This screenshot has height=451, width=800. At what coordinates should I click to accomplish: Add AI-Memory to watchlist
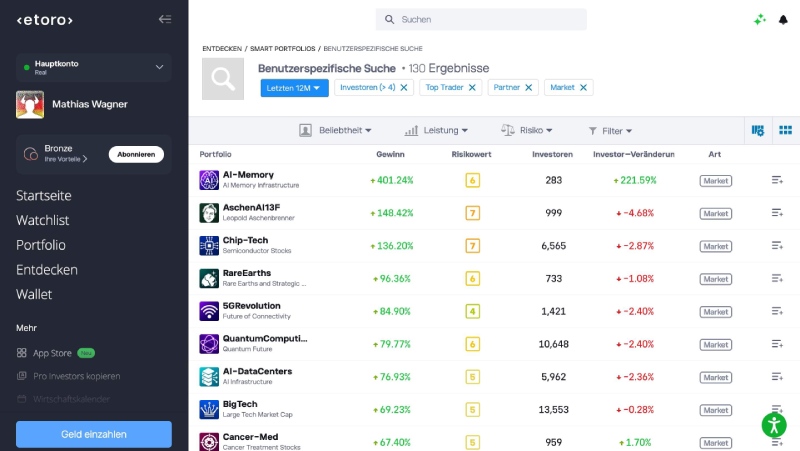[777, 180]
